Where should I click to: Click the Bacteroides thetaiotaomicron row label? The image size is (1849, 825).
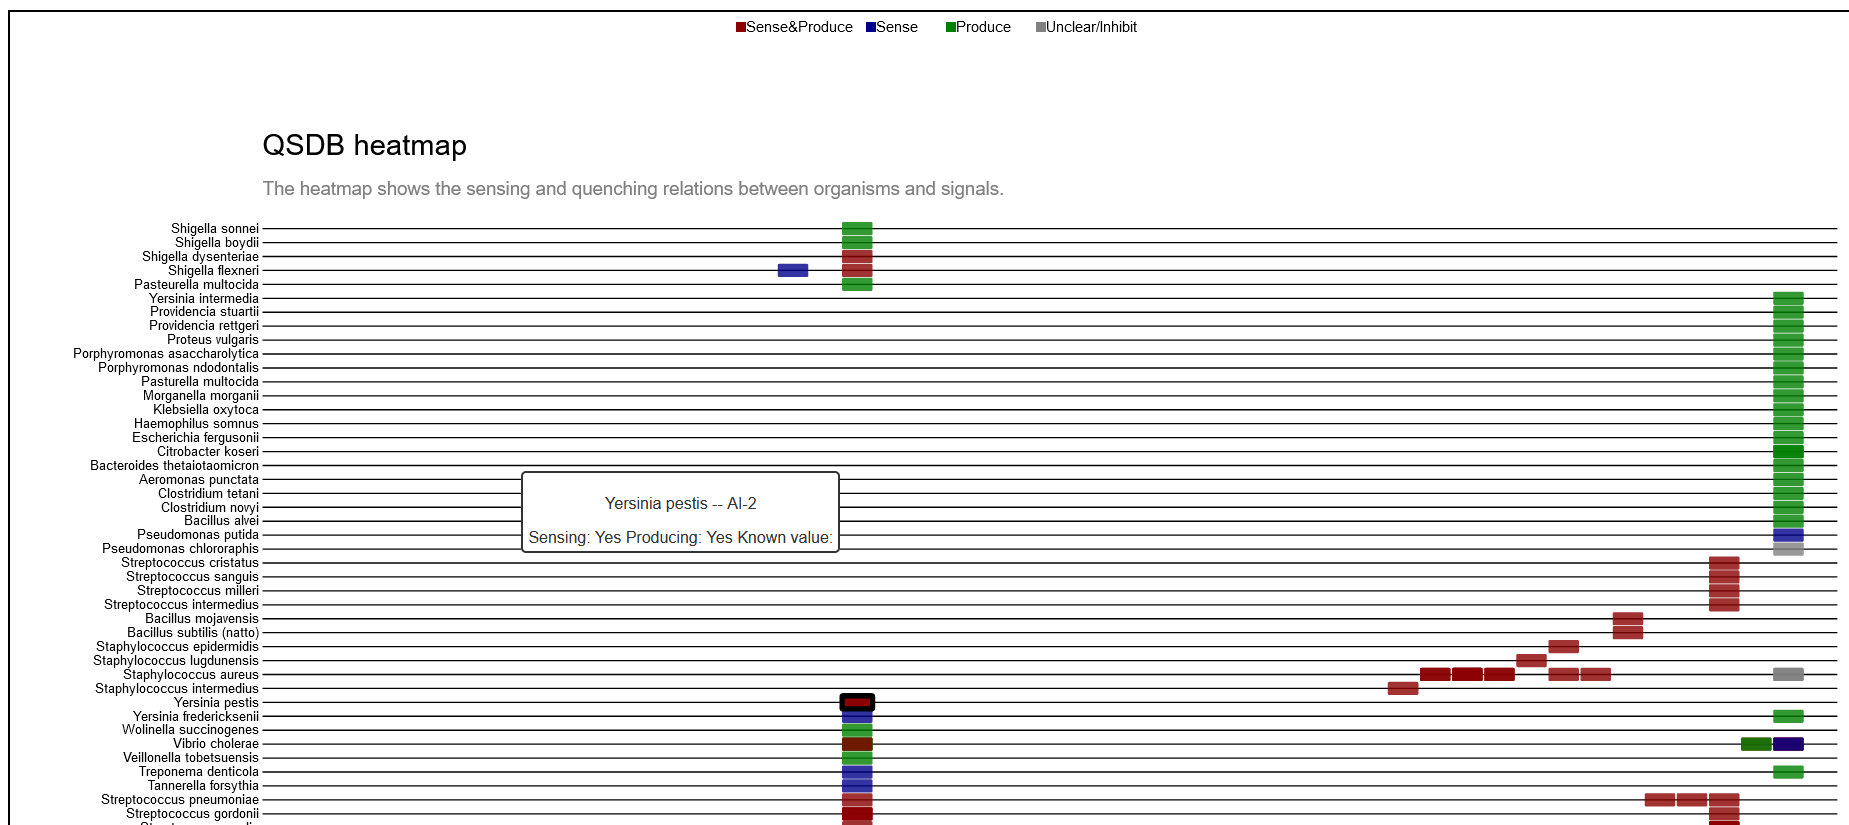[175, 466]
